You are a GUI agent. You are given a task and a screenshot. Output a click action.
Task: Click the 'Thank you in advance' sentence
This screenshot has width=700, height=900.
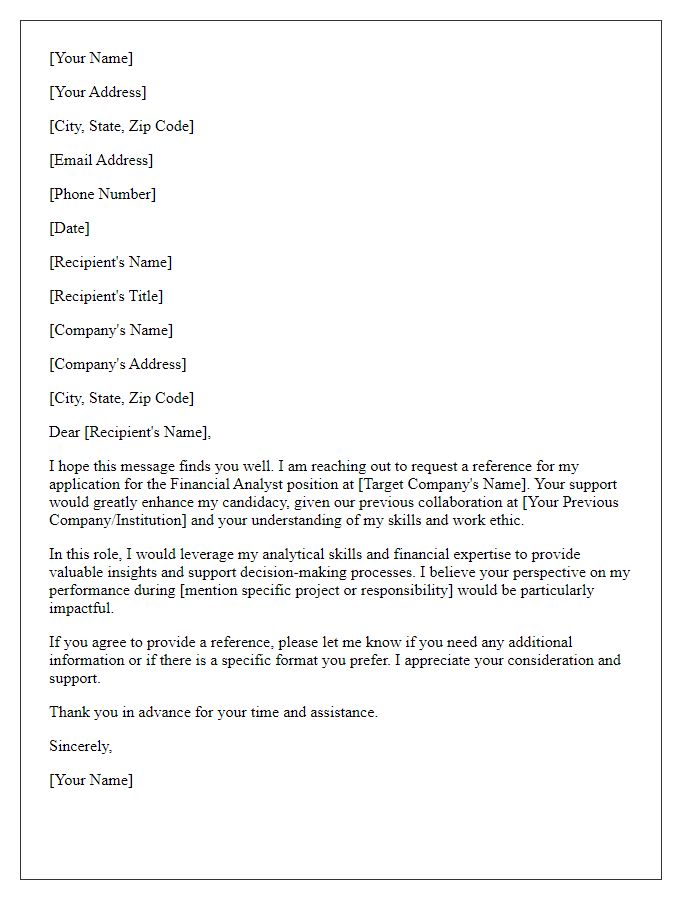click(213, 712)
